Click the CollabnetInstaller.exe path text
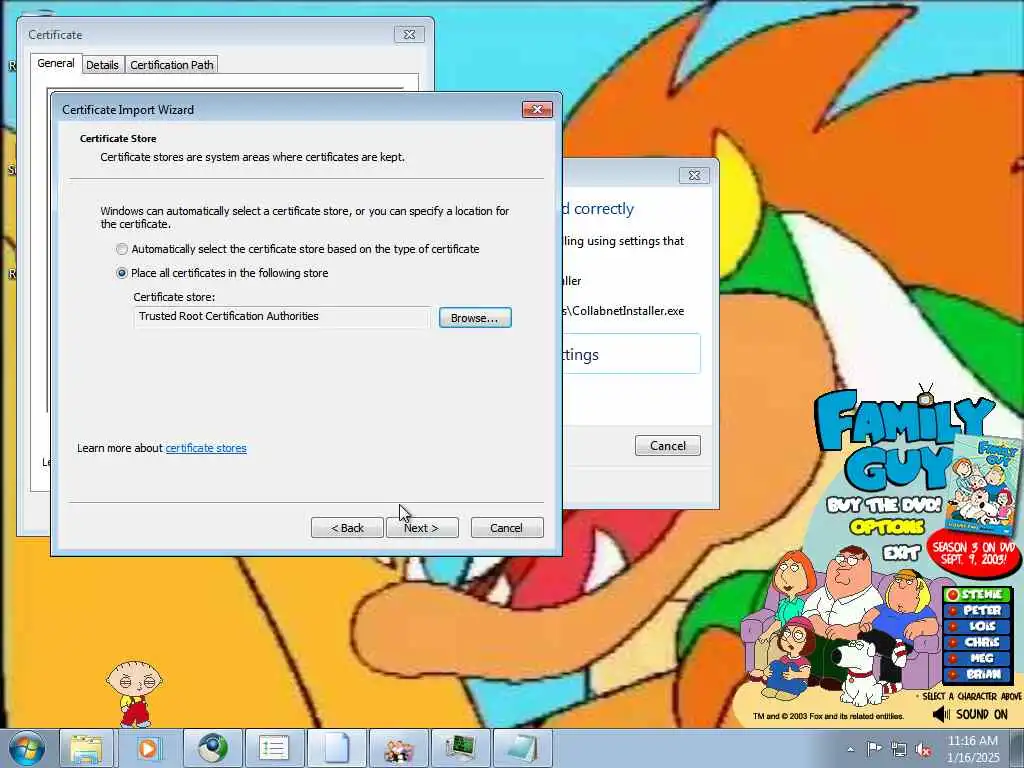The image size is (1024, 768). pos(624,311)
